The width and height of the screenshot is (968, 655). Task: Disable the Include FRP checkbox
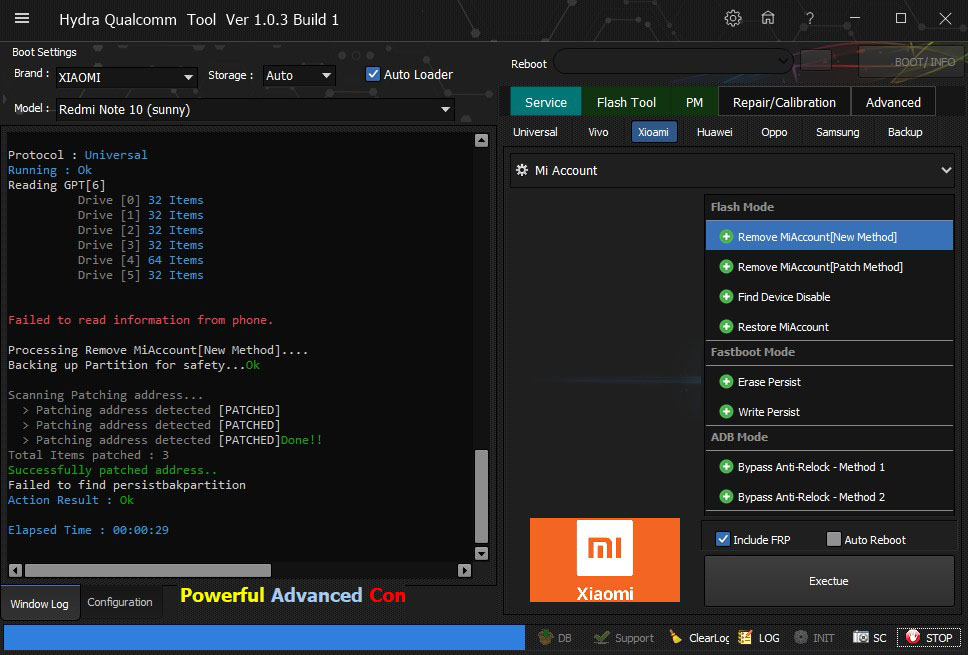723,540
